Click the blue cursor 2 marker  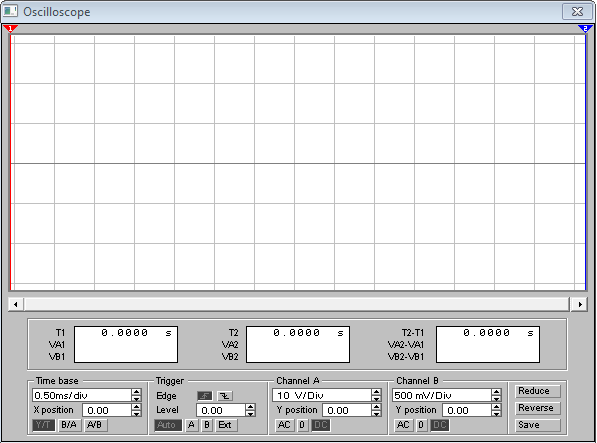coord(585,29)
